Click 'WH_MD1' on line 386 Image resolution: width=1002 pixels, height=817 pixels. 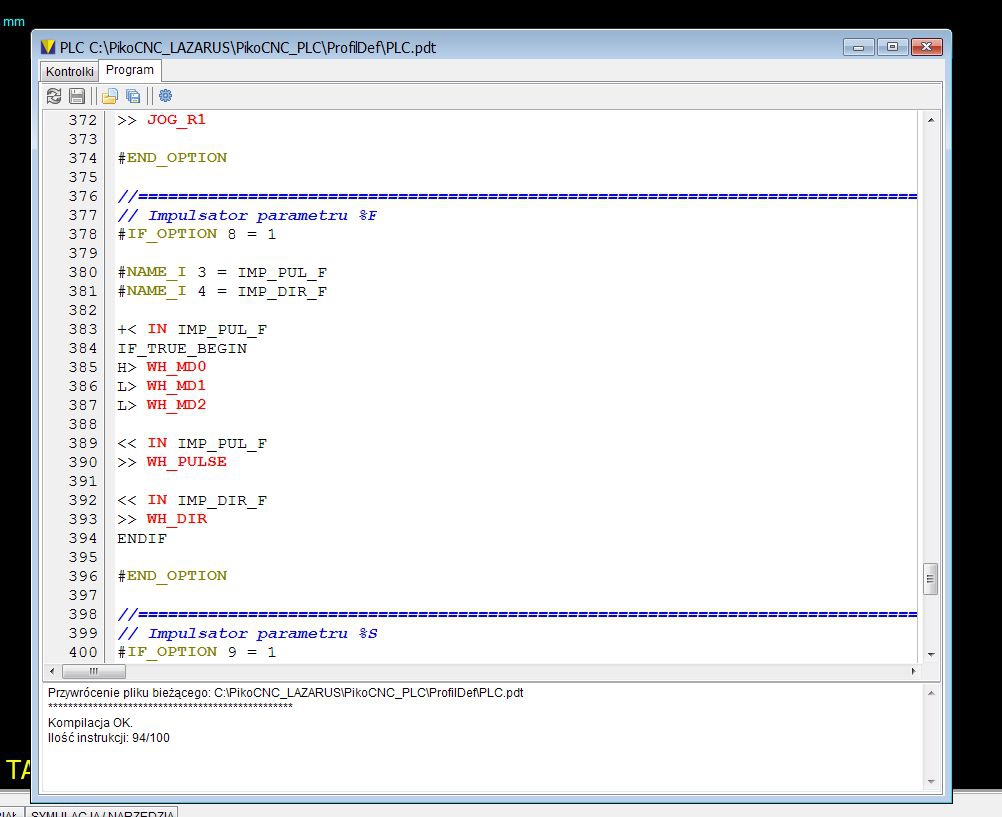tap(176, 386)
